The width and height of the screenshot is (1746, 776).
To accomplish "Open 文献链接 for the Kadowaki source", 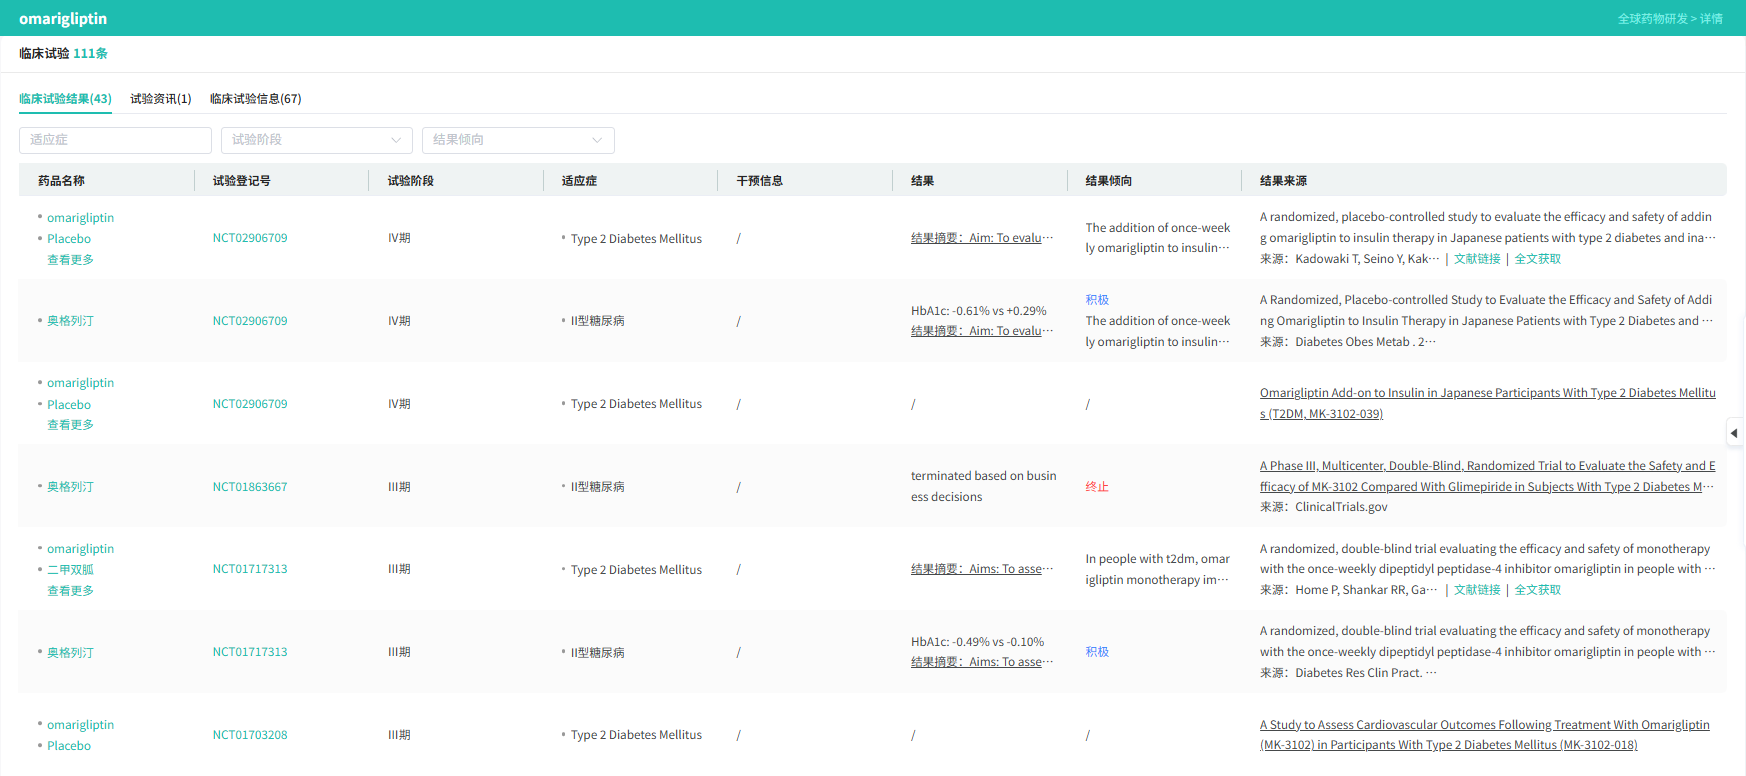I will pos(1477,259).
